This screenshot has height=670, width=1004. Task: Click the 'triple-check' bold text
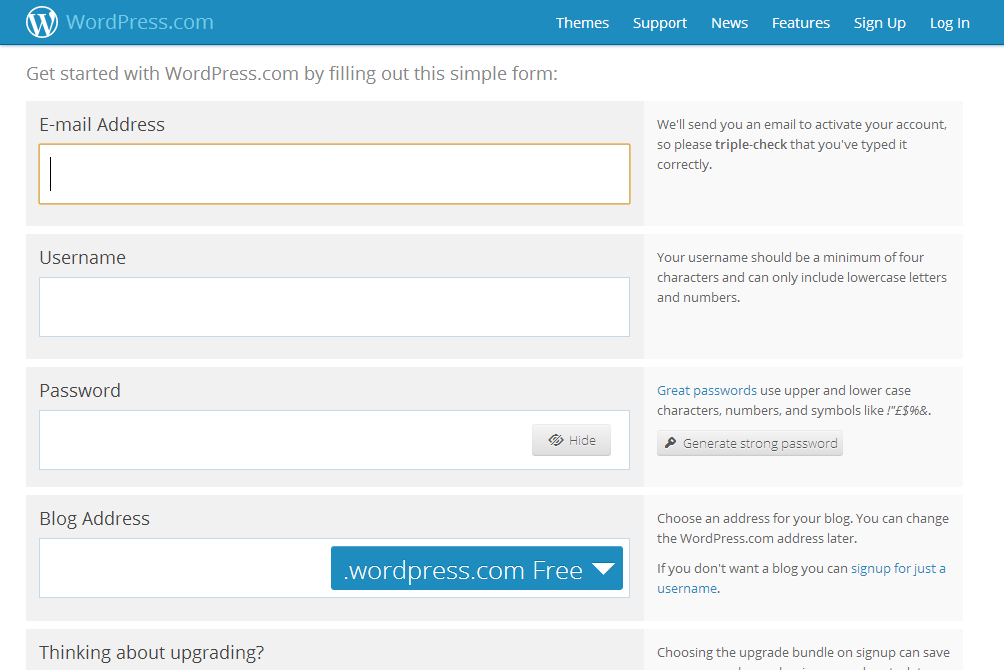(750, 145)
